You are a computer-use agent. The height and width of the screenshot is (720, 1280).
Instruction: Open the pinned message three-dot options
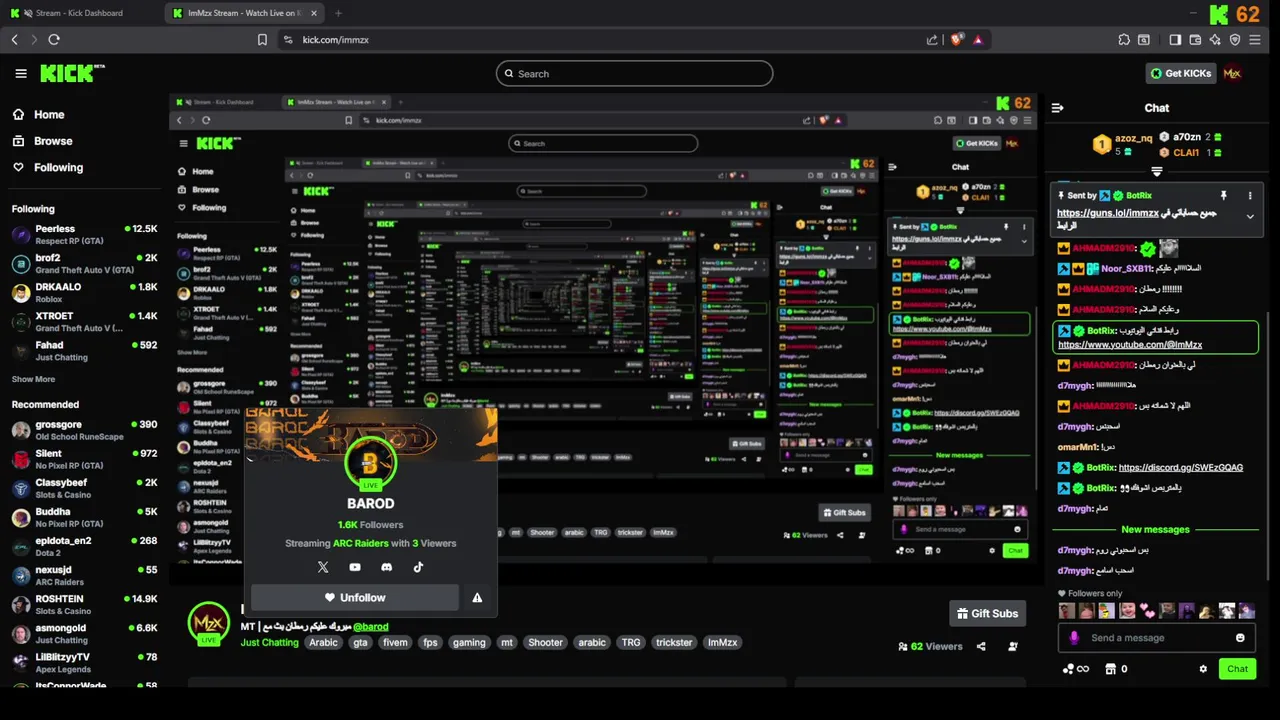(1249, 196)
